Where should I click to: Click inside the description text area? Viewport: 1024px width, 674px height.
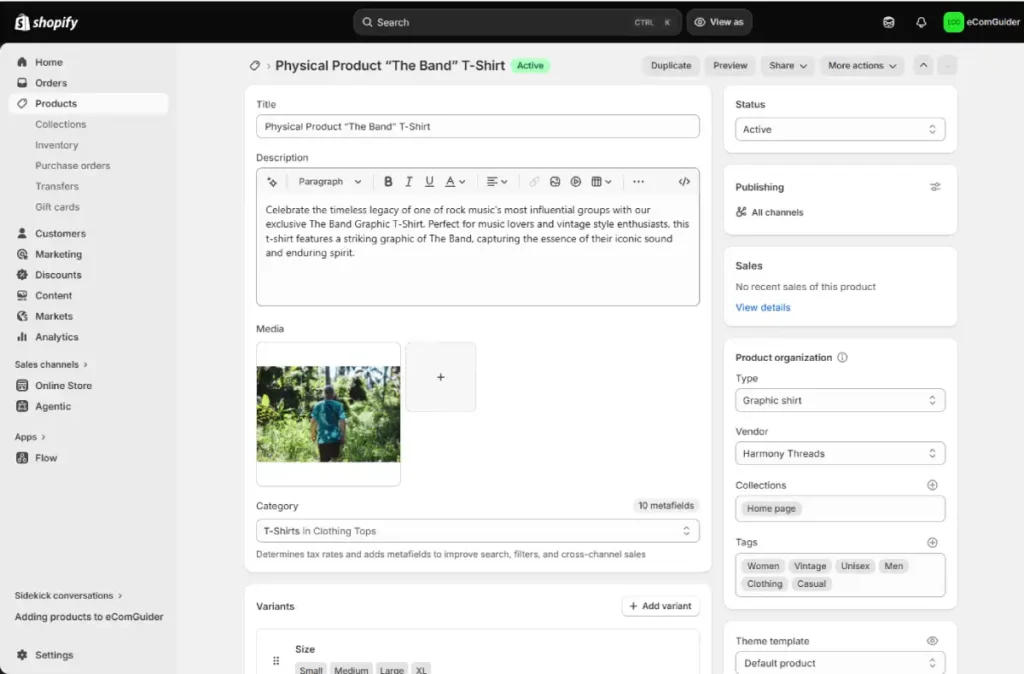(x=477, y=249)
